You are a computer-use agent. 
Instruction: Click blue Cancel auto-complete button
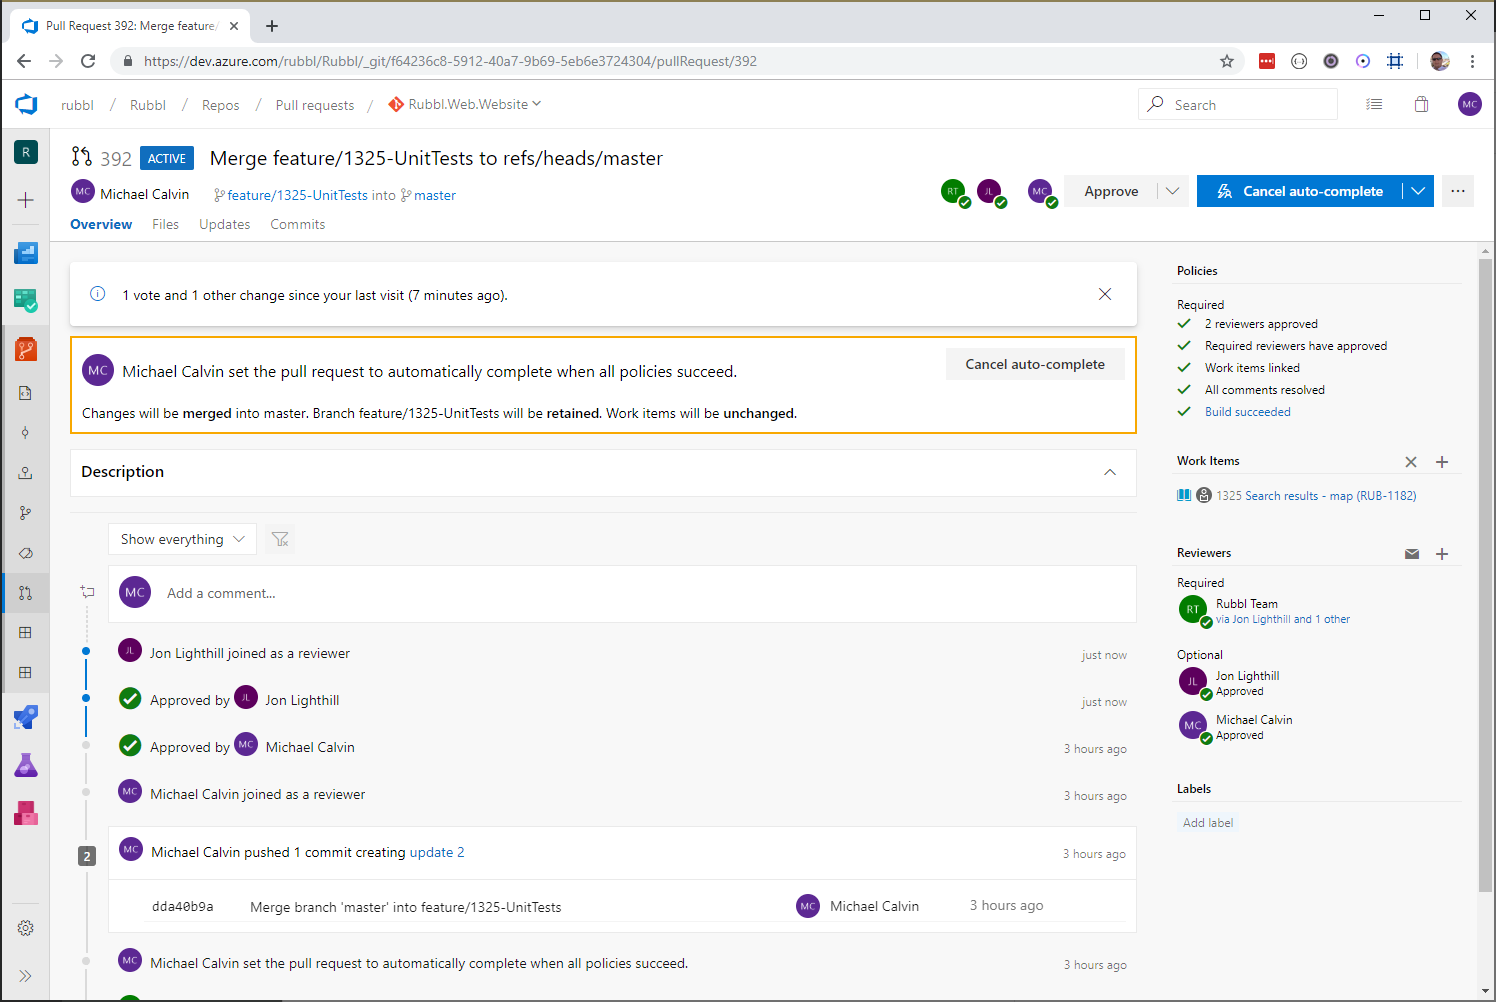click(1299, 191)
